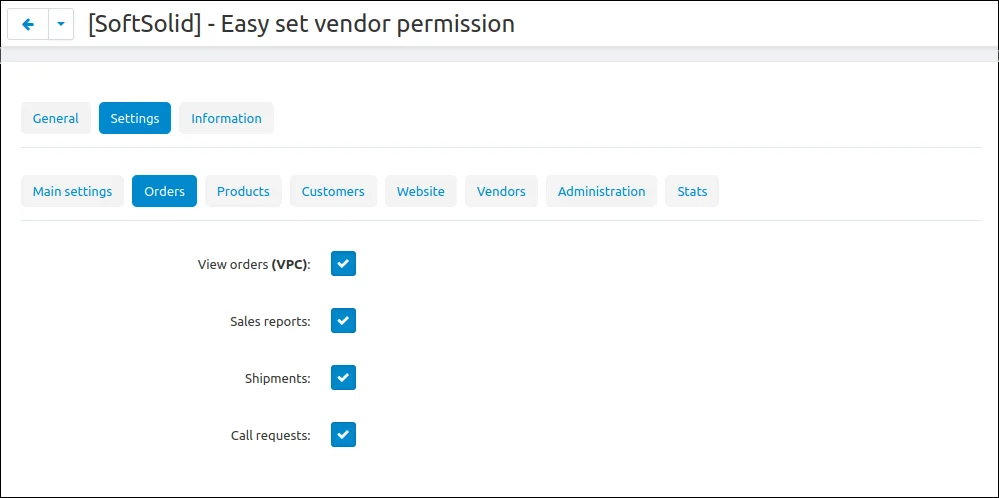This screenshot has height=498, width=999.
Task: Switch to Customers sub-tab
Action: [x=333, y=192]
